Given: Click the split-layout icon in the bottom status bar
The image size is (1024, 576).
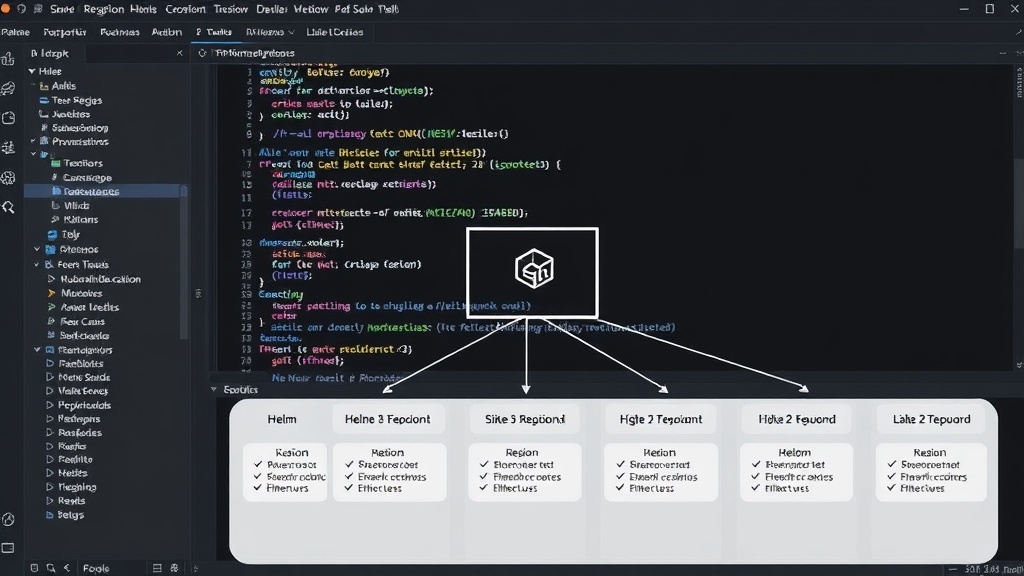Looking at the screenshot, I should pos(157,568).
